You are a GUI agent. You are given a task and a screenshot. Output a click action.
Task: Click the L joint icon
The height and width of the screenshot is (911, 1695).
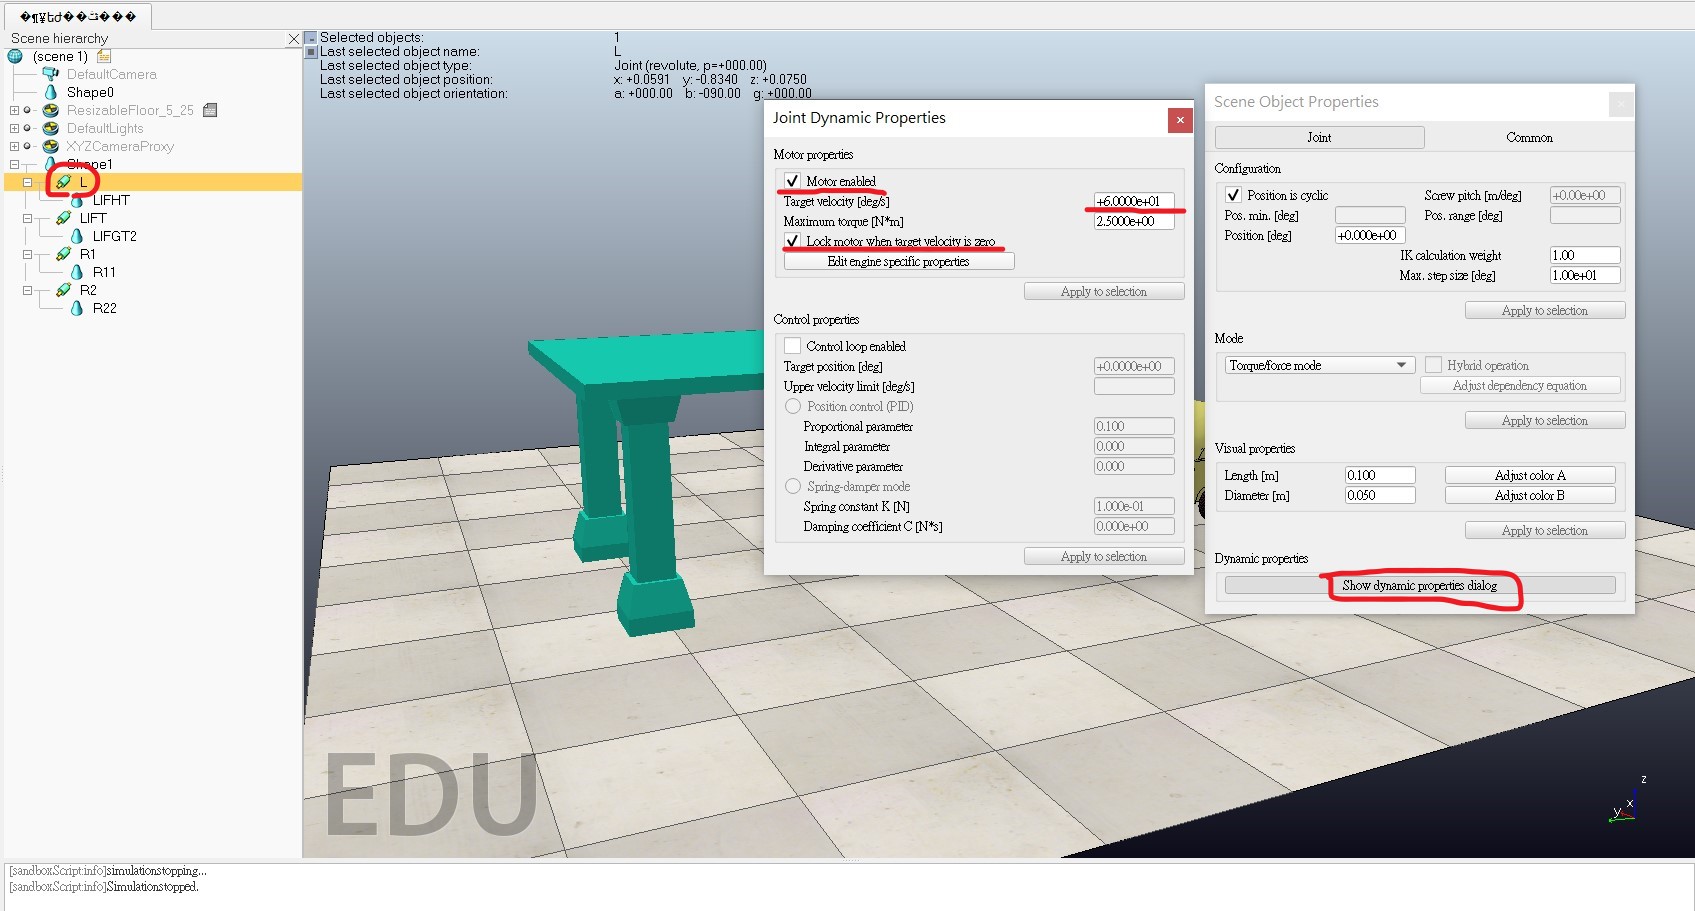64,182
